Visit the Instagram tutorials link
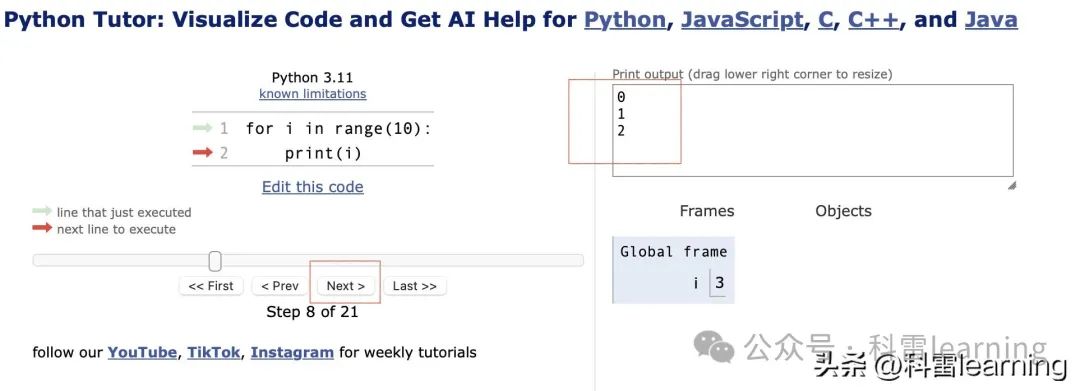1080x391 pixels. 292,352
